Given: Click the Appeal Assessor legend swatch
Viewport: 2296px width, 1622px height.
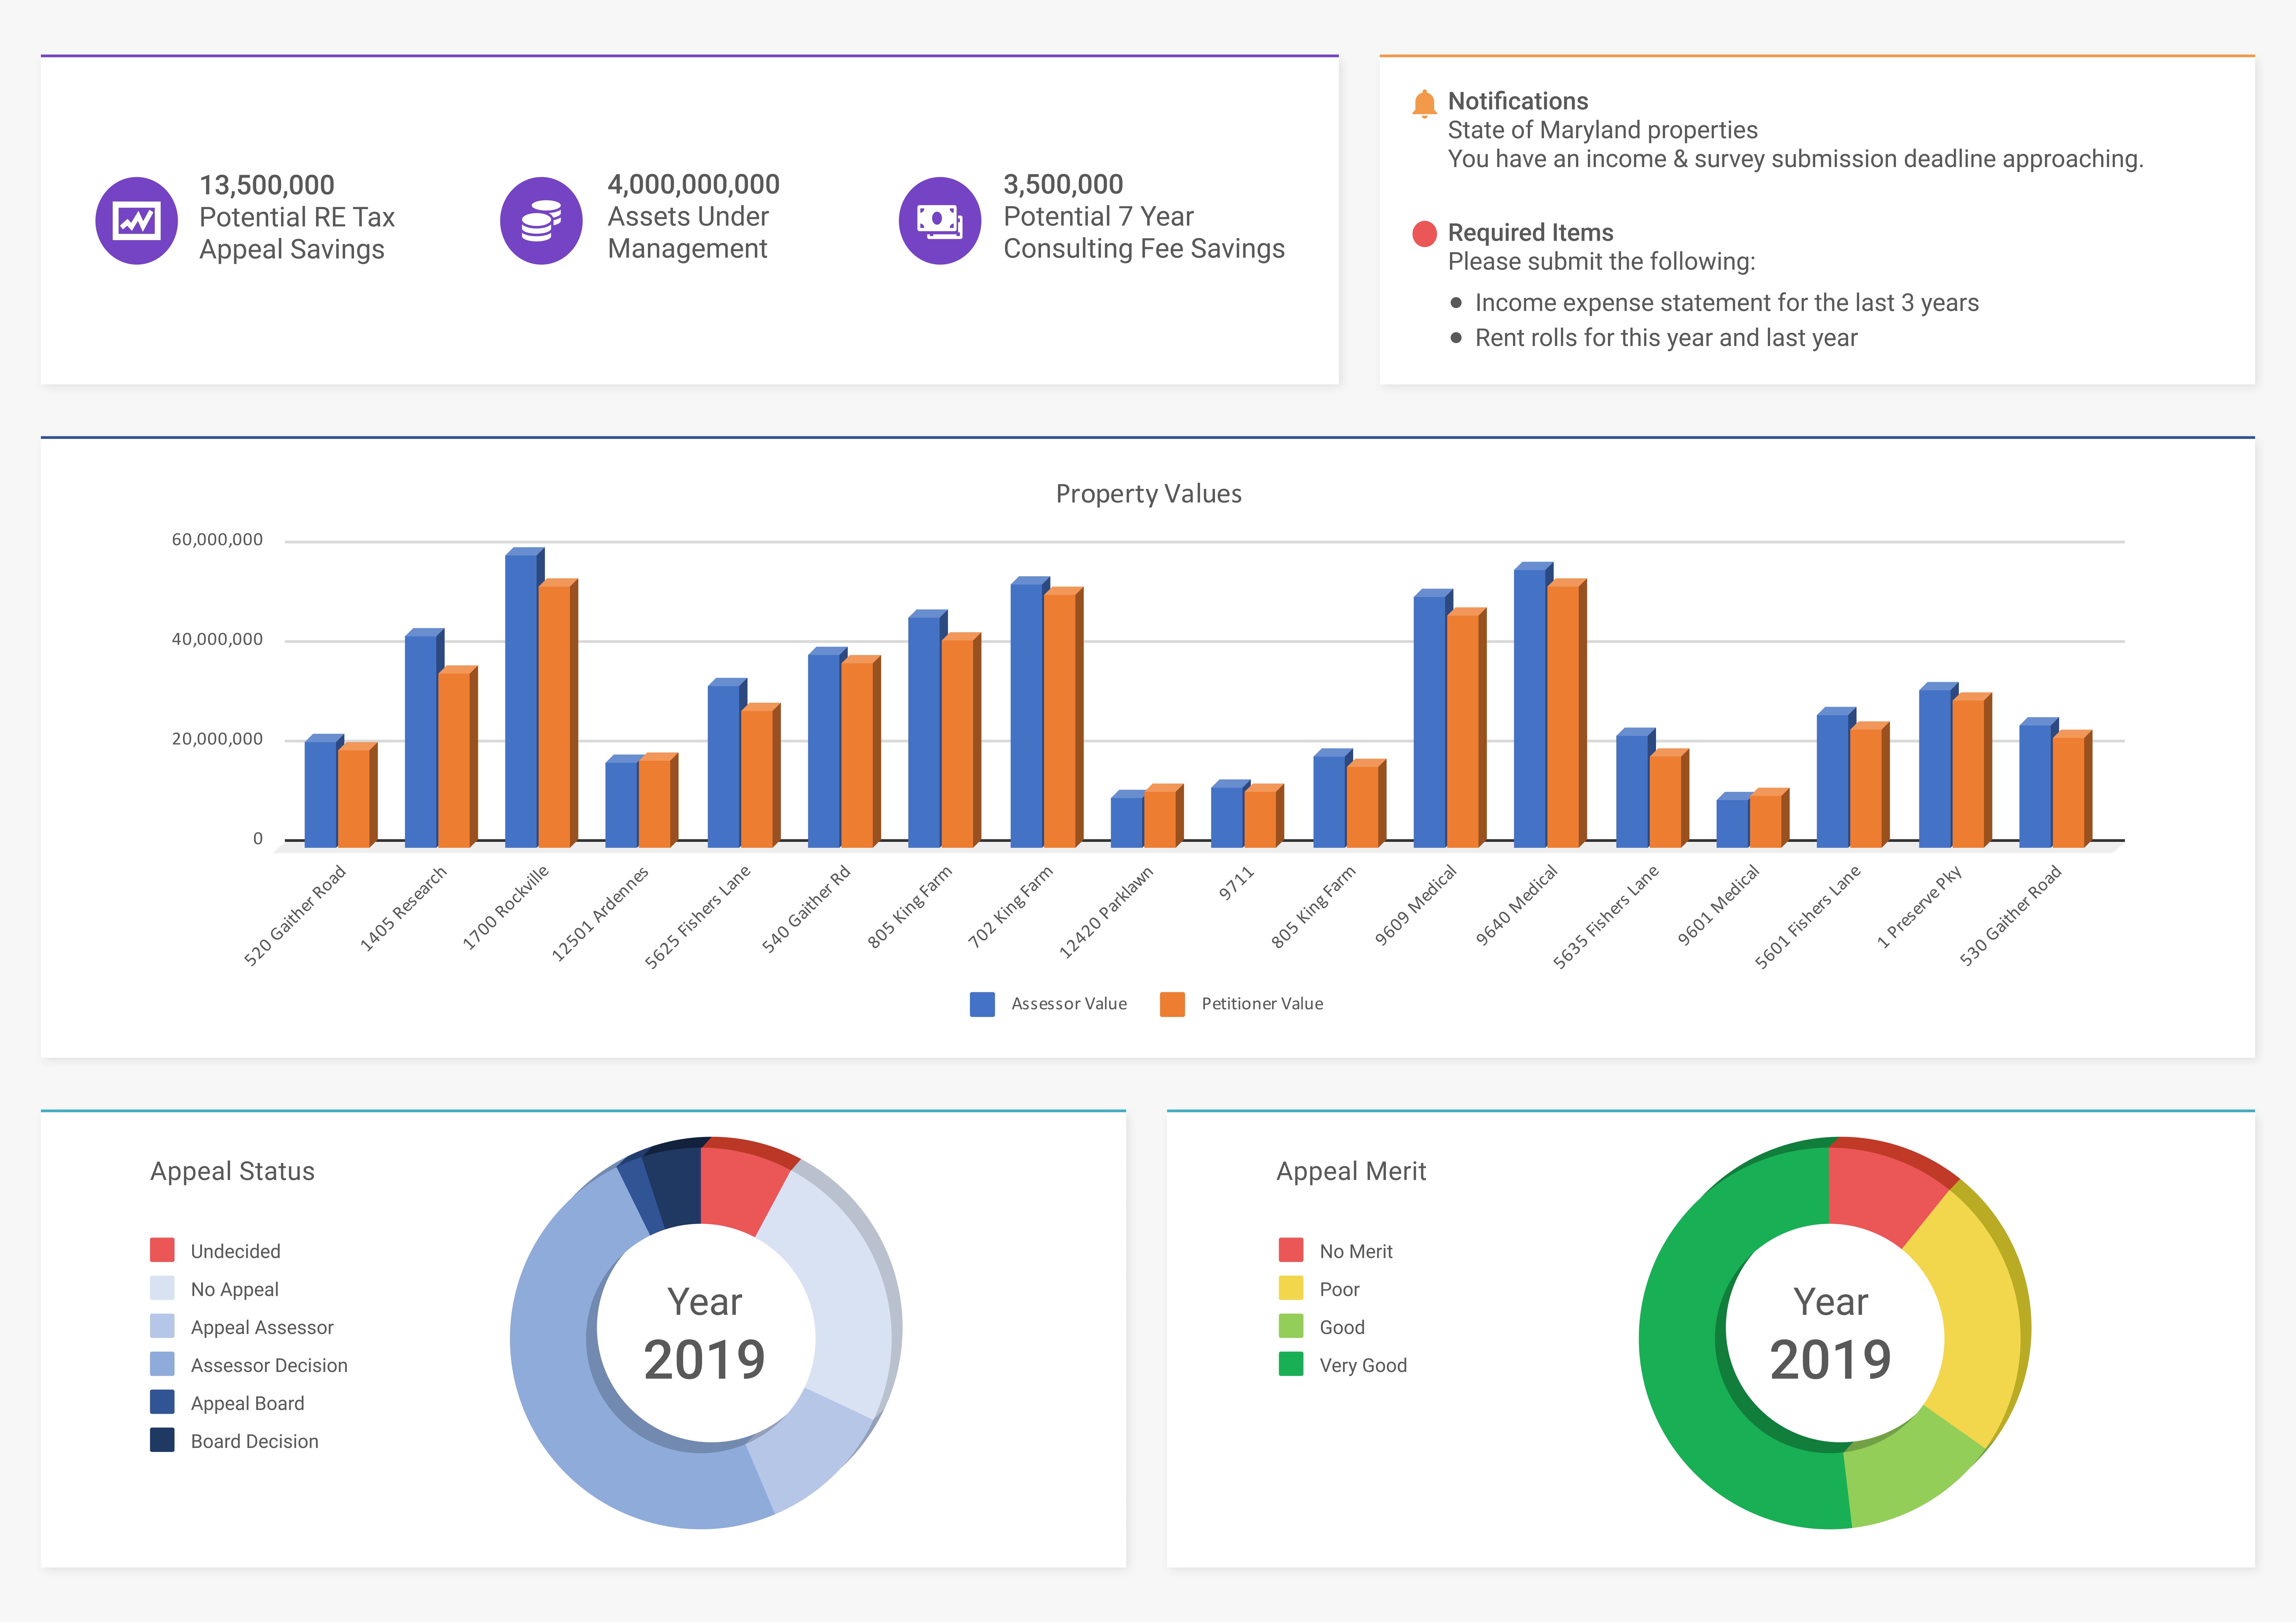Looking at the screenshot, I should (x=162, y=1326).
